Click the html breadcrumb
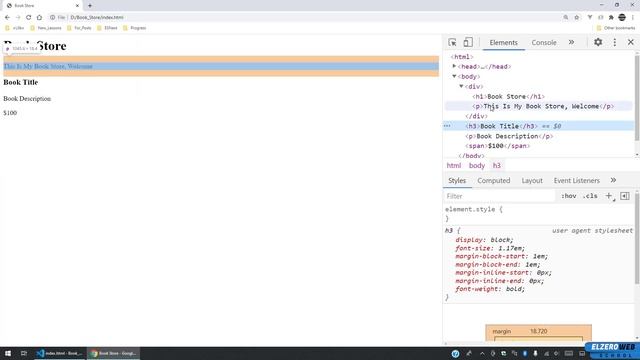The image size is (640, 360). click(453, 165)
